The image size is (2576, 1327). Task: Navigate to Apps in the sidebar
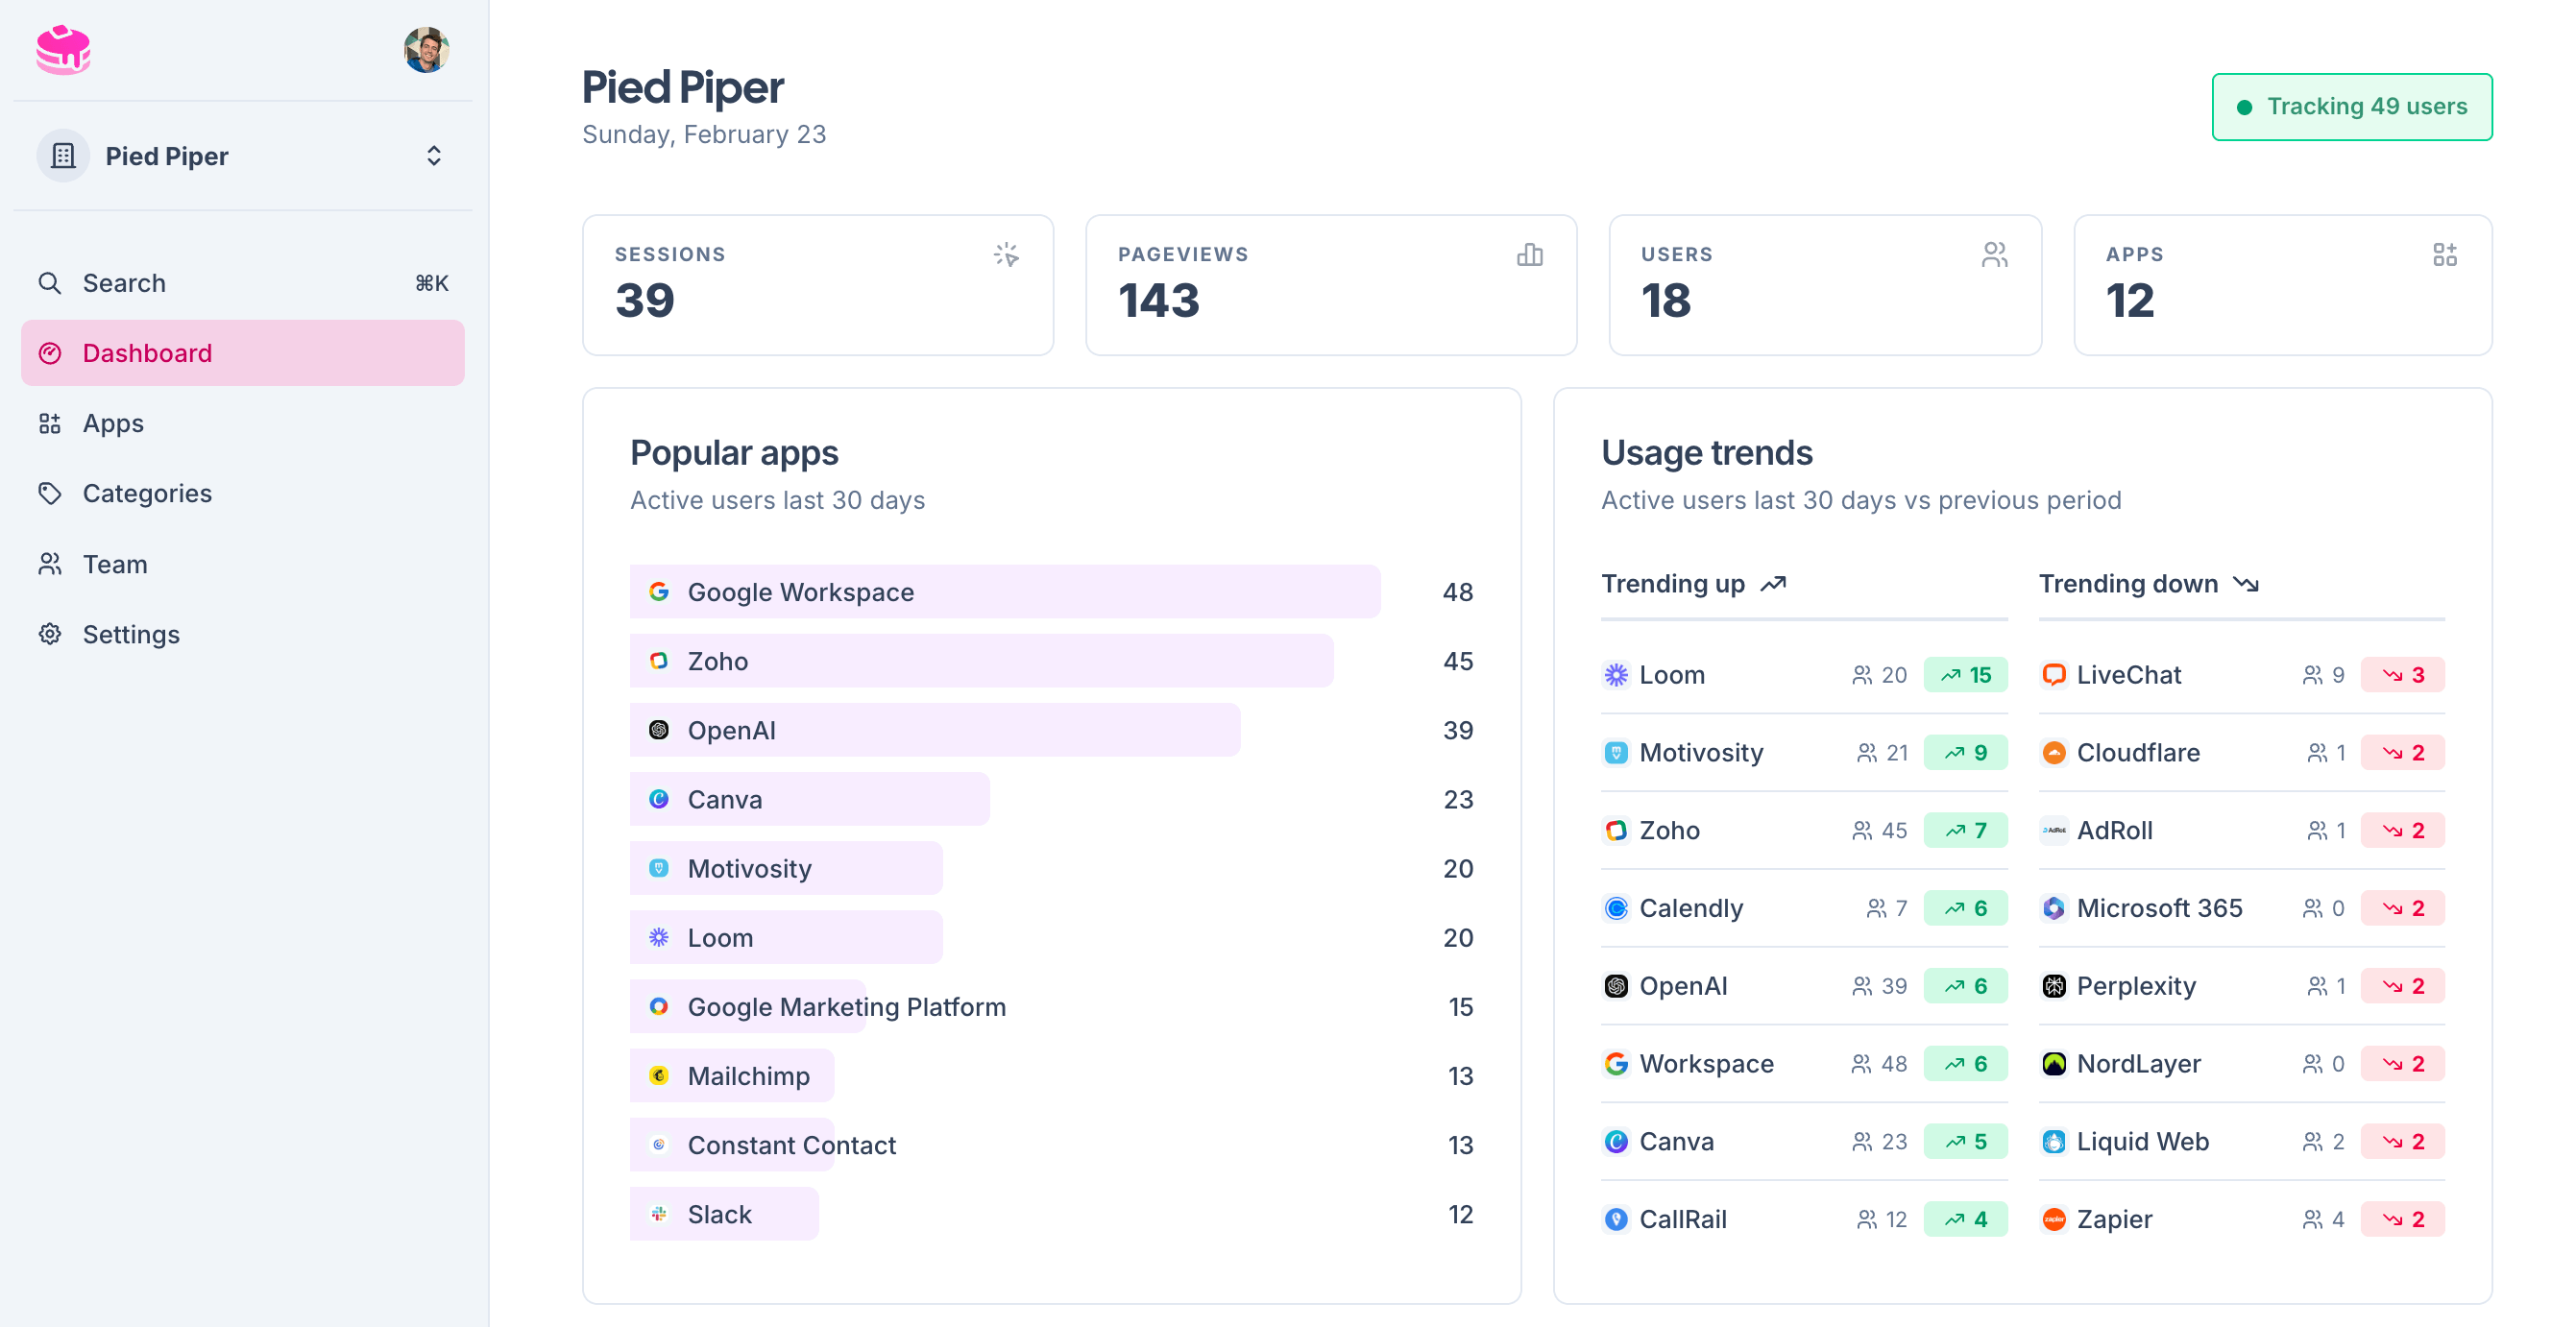(112, 423)
